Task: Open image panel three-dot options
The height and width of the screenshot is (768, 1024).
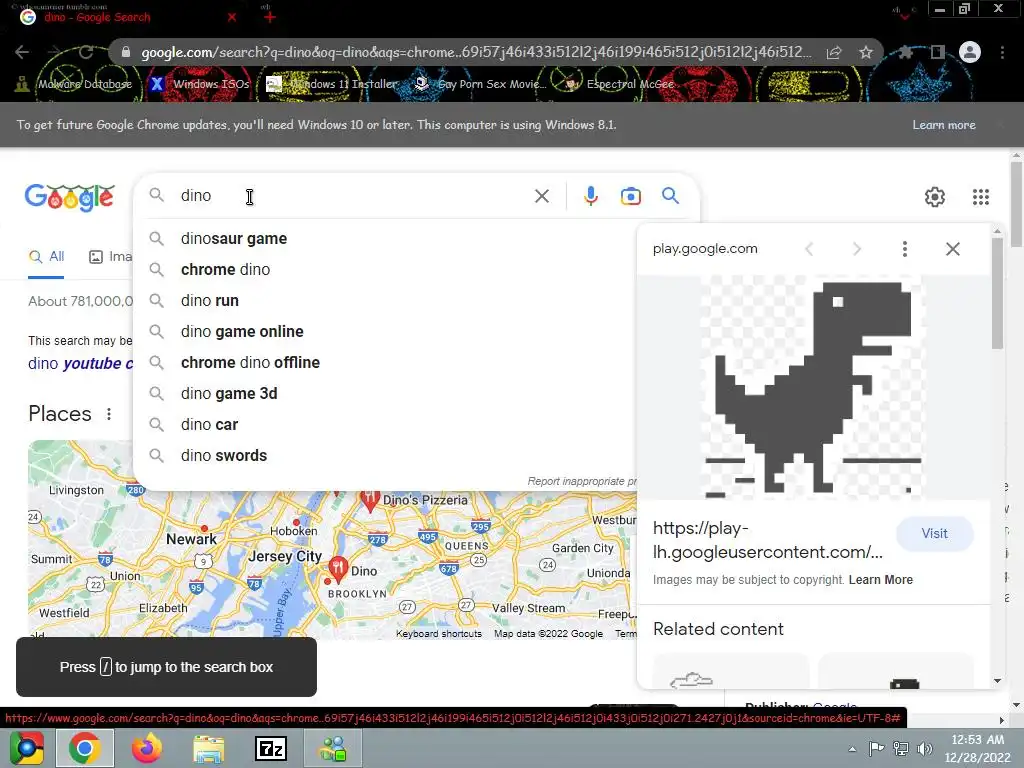Action: (904, 249)
